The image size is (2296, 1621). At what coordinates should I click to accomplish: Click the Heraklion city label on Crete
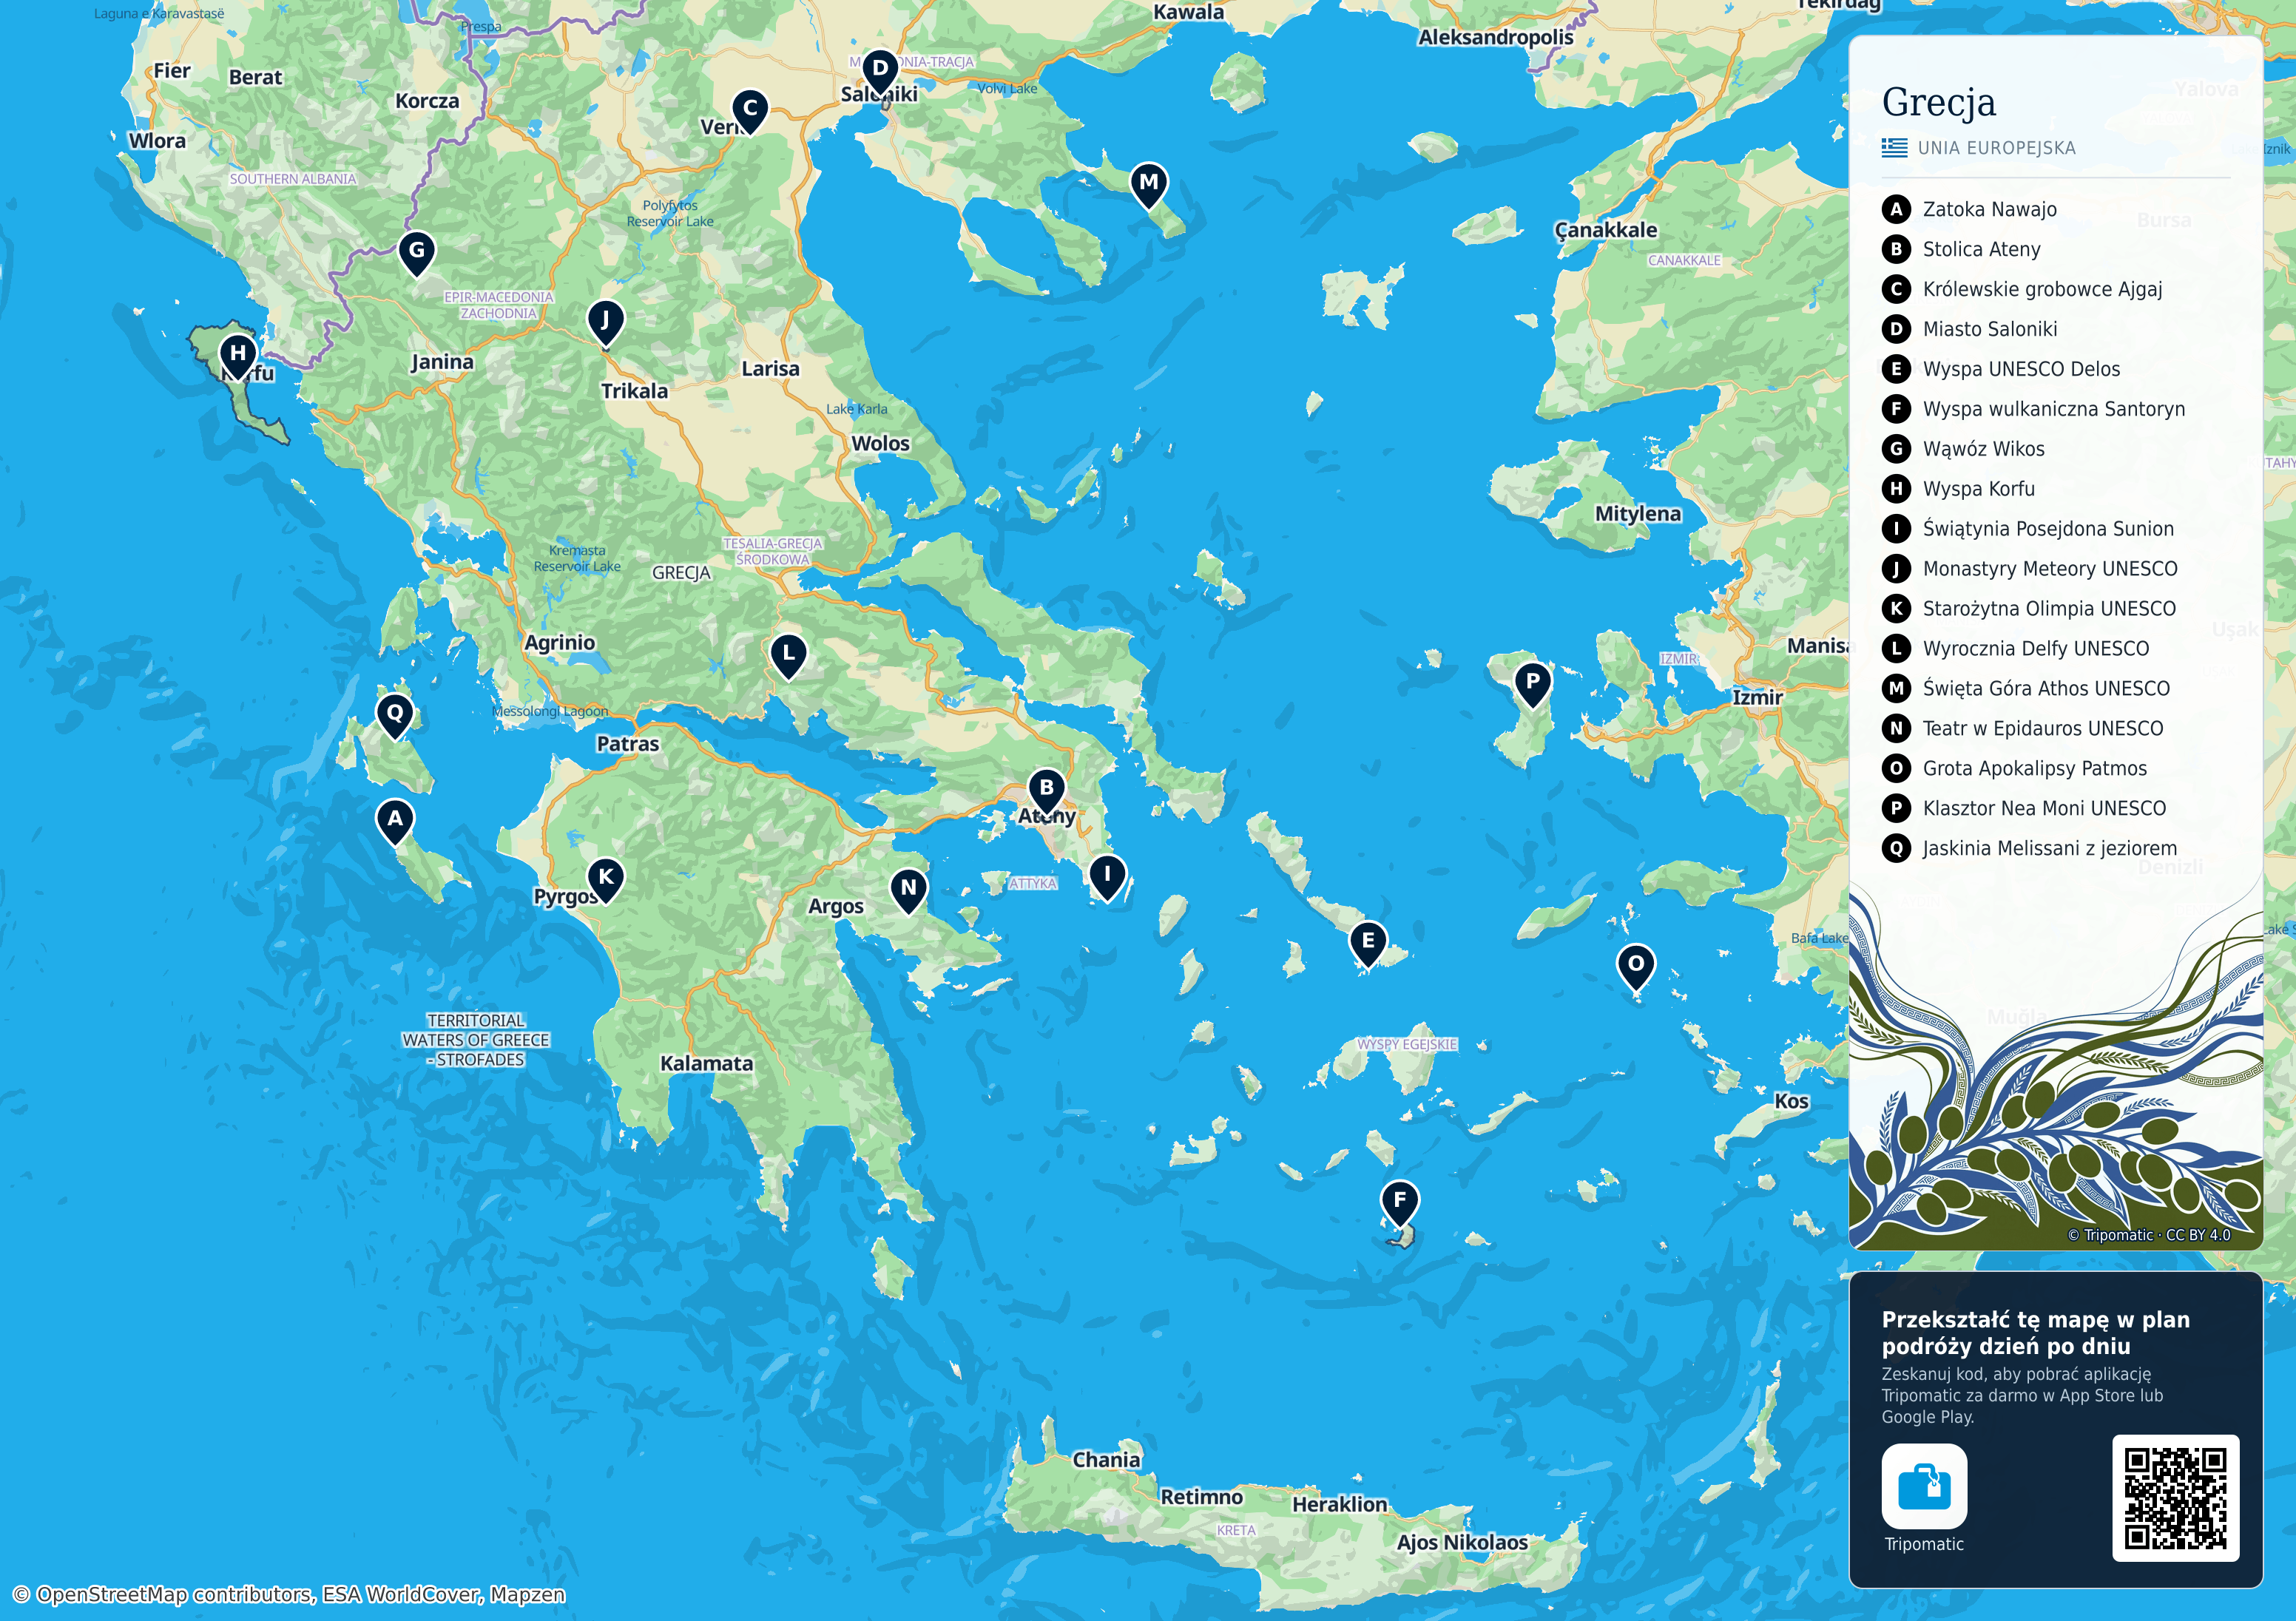tap(1340, 1504)
